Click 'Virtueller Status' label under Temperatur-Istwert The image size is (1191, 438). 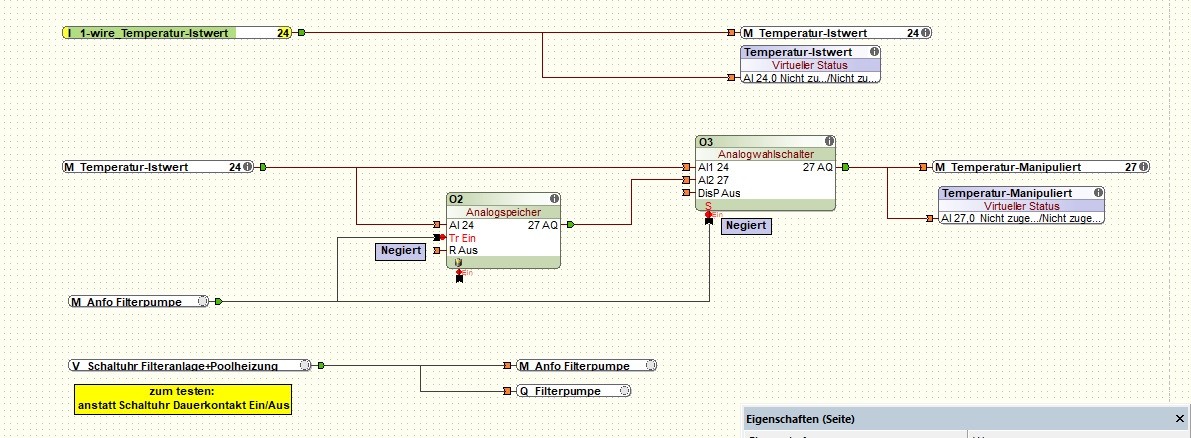(x=810, y=65)
